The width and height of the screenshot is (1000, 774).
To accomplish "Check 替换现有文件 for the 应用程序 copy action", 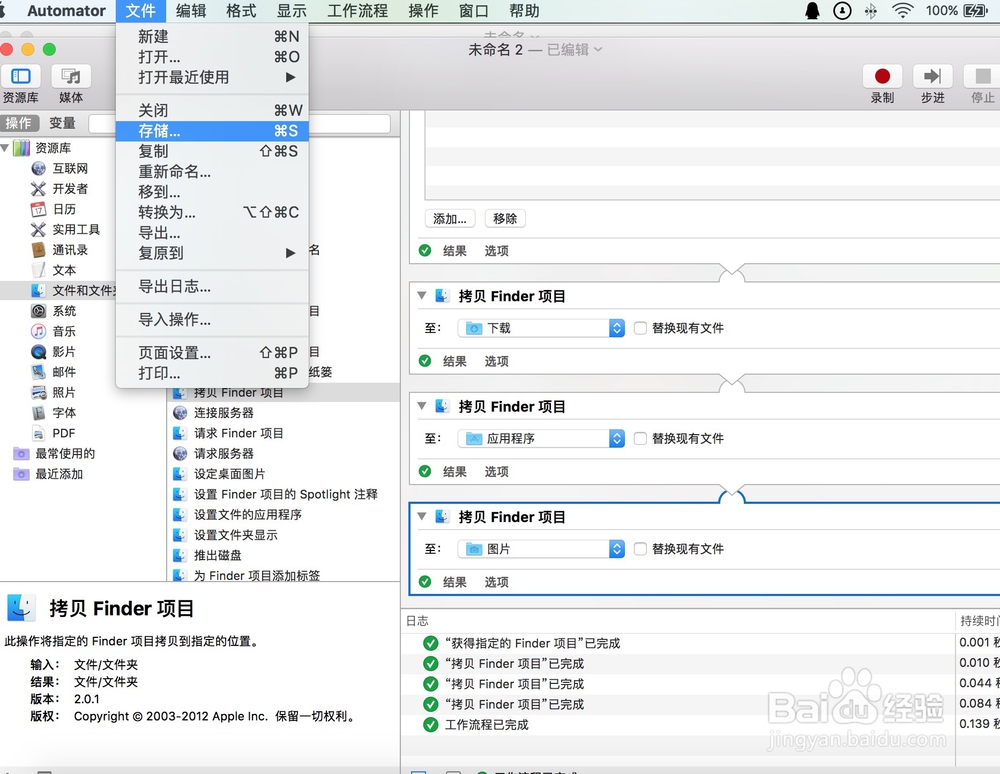I will (x=640, y=439).
